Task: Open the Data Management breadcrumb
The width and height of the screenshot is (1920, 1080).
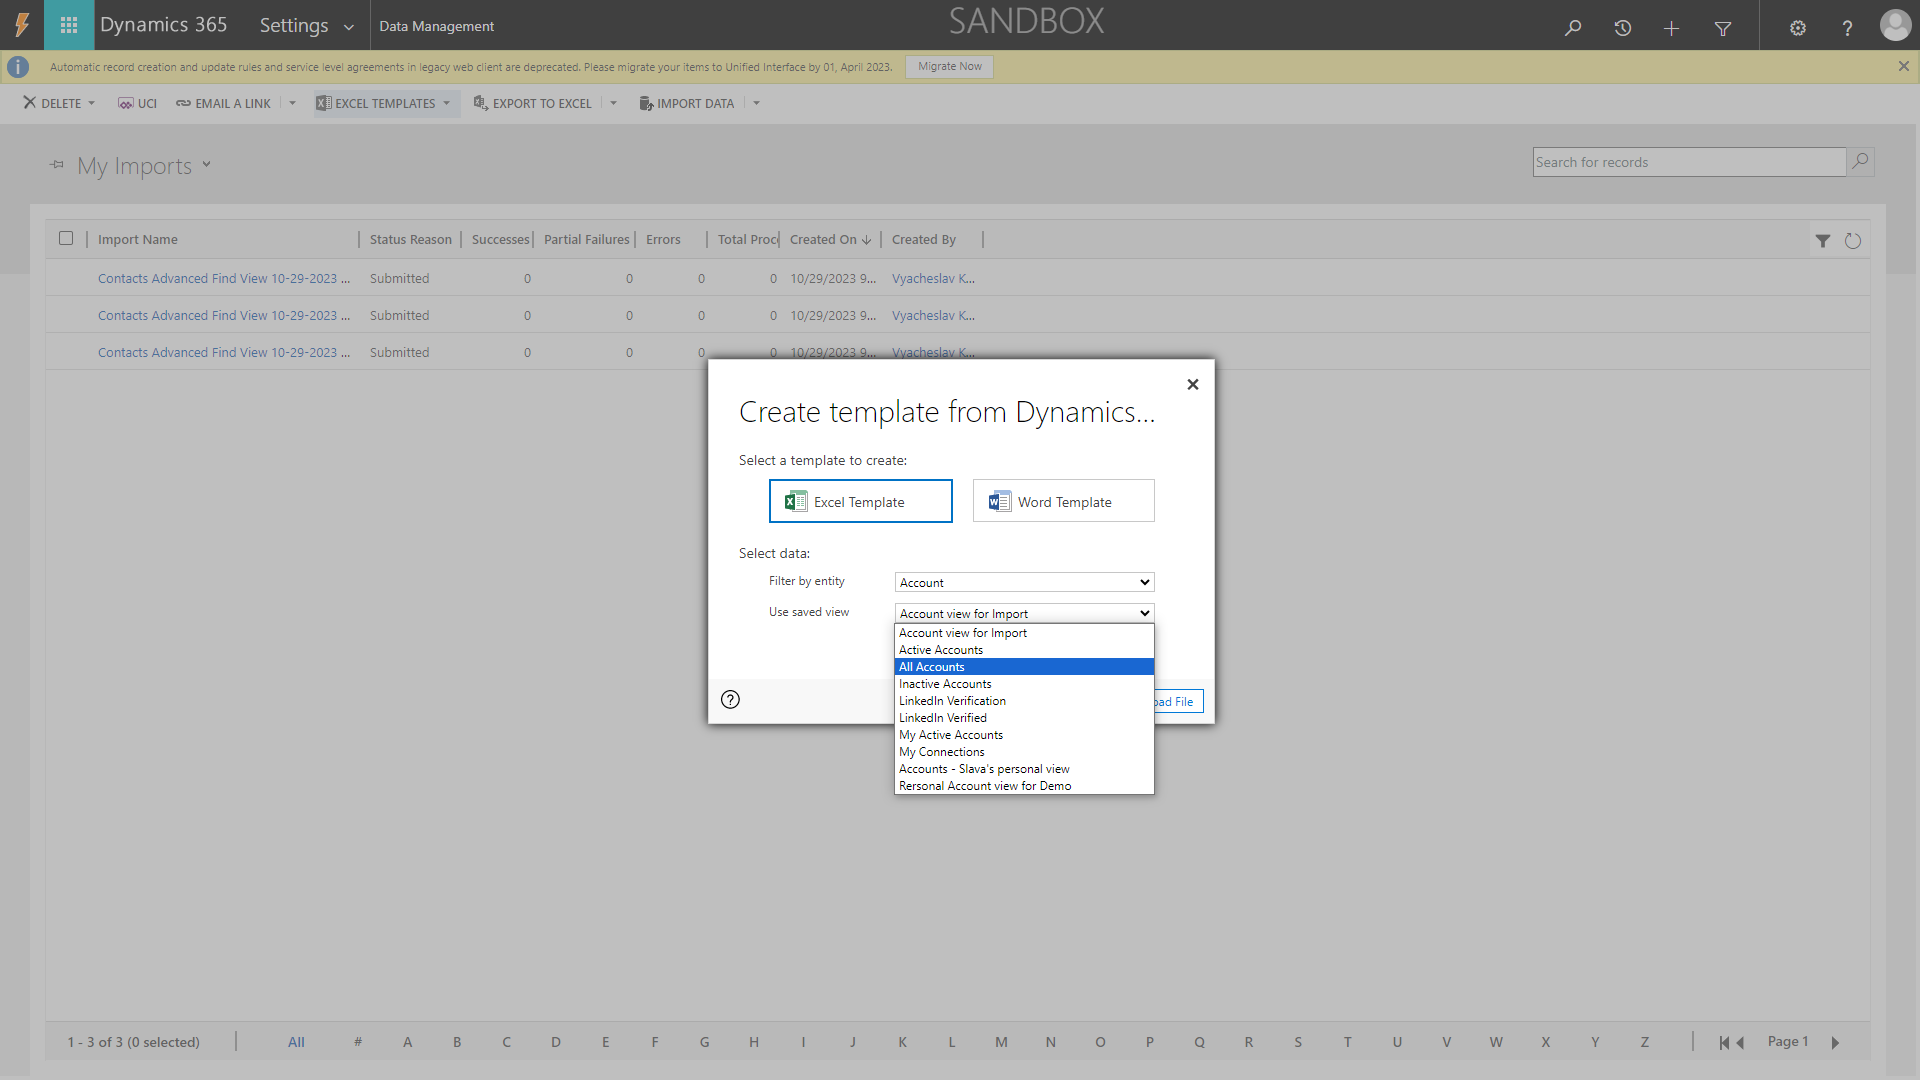Action: [x=436, y=26]
